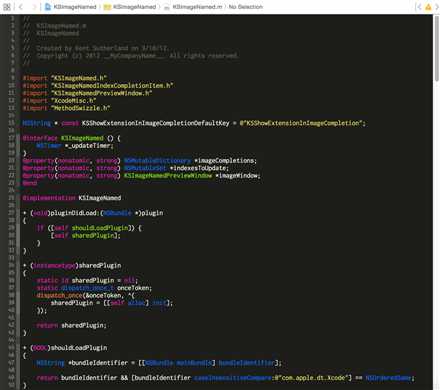This screenshot has width=440, height=390.
Task: Click the yellow KSImageNamed folder icon
Action: tap(107, 7)
